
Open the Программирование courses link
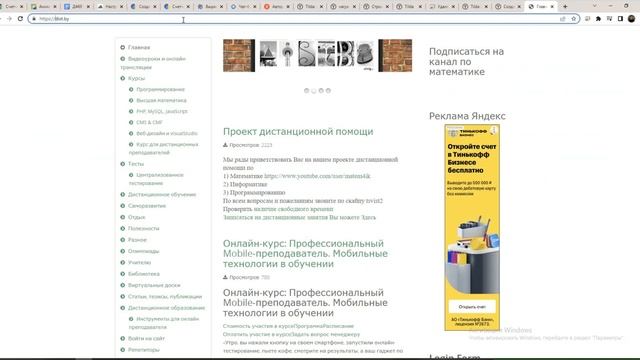tap(160, 89)
